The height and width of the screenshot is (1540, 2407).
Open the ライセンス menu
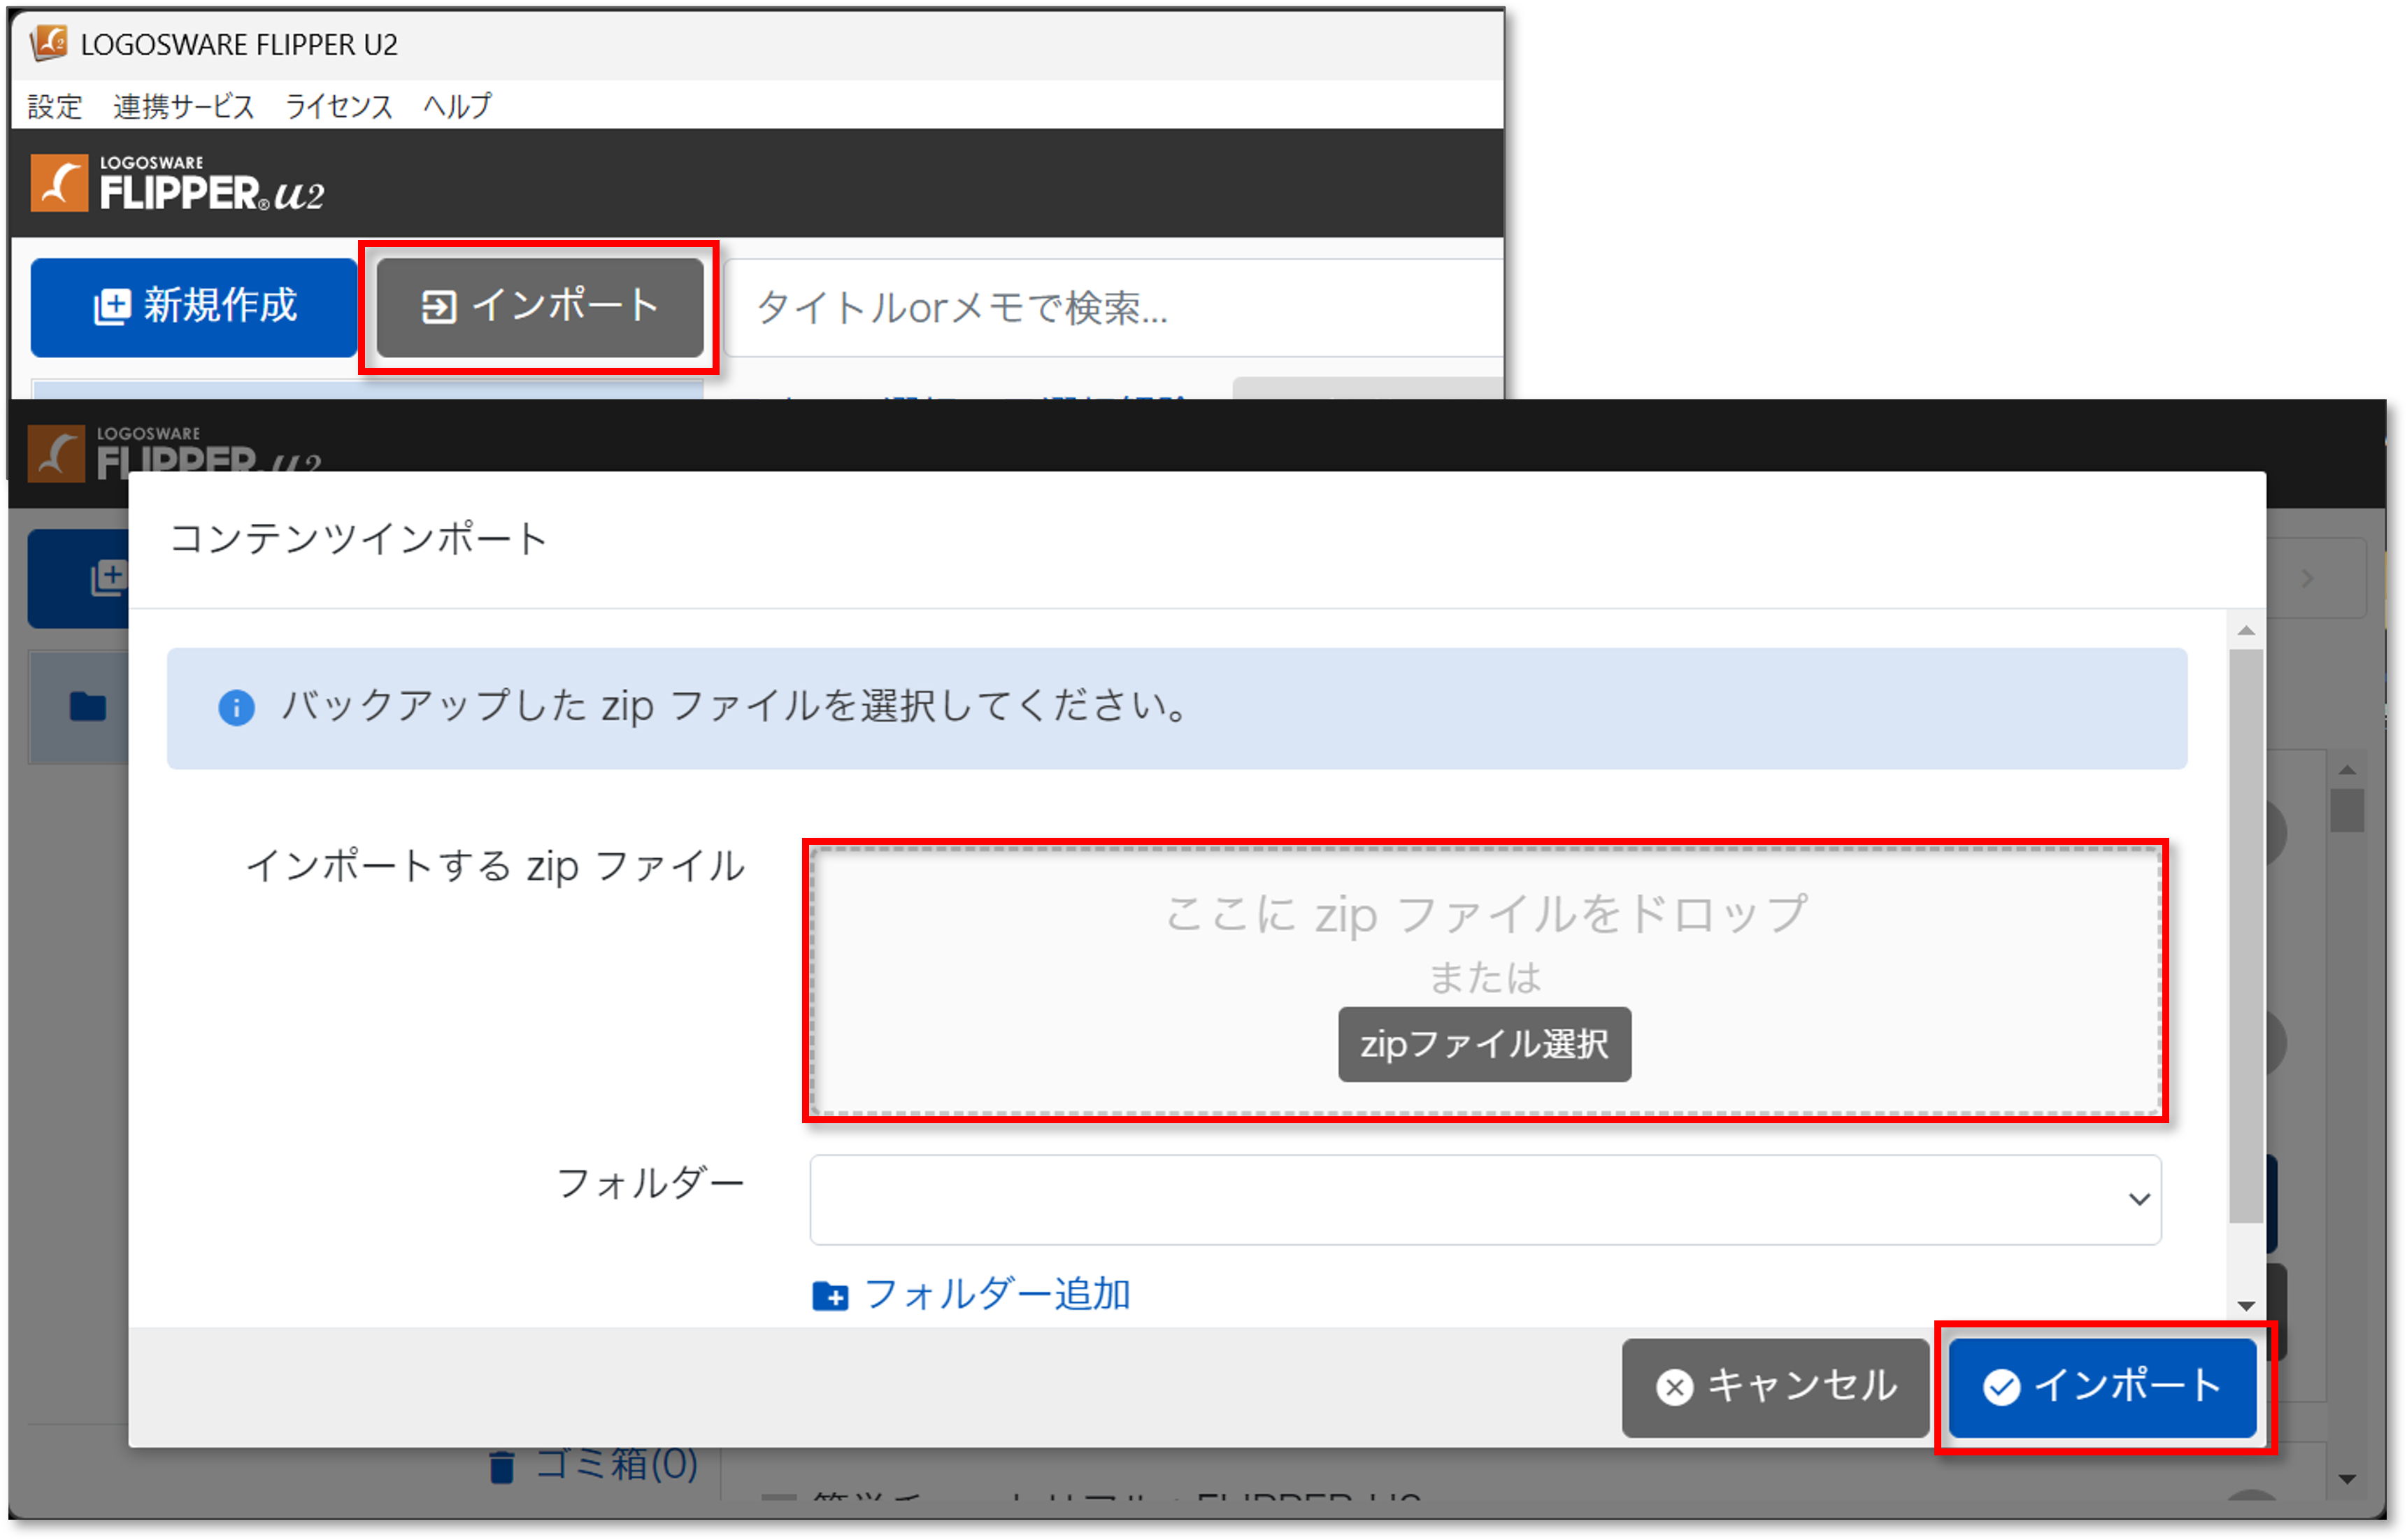pyautogui.click(x=338, y=105)
